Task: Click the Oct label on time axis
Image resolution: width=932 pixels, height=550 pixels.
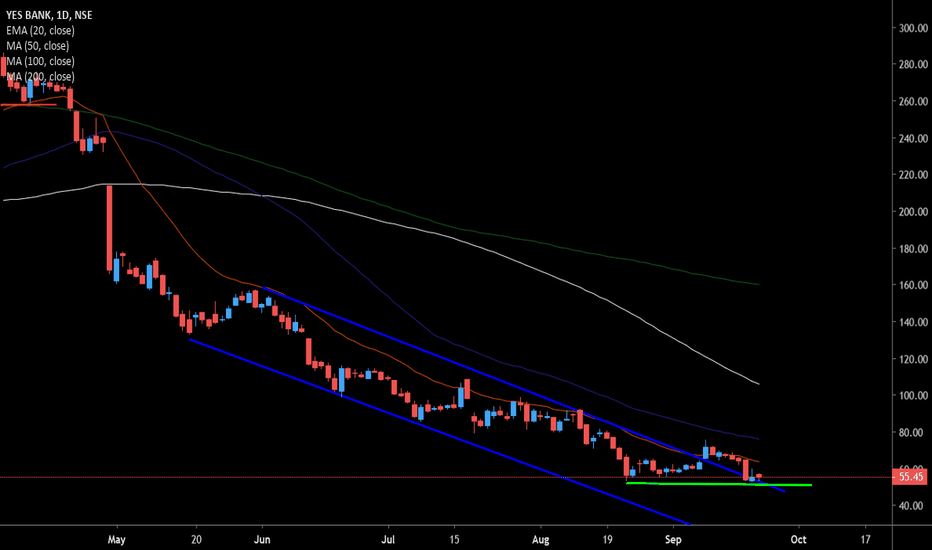Action: 798,540
